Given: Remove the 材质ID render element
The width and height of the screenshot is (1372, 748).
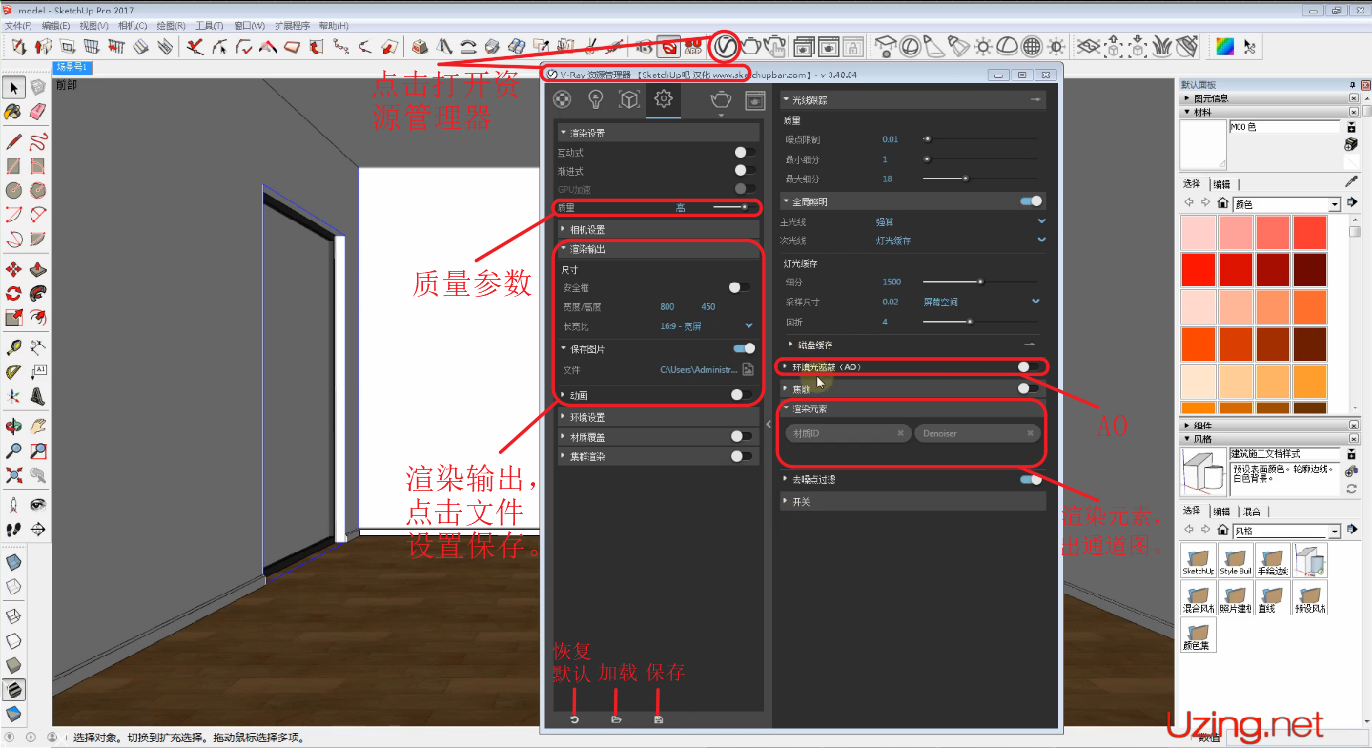Looking at the screenshot, I should (900, 433).
